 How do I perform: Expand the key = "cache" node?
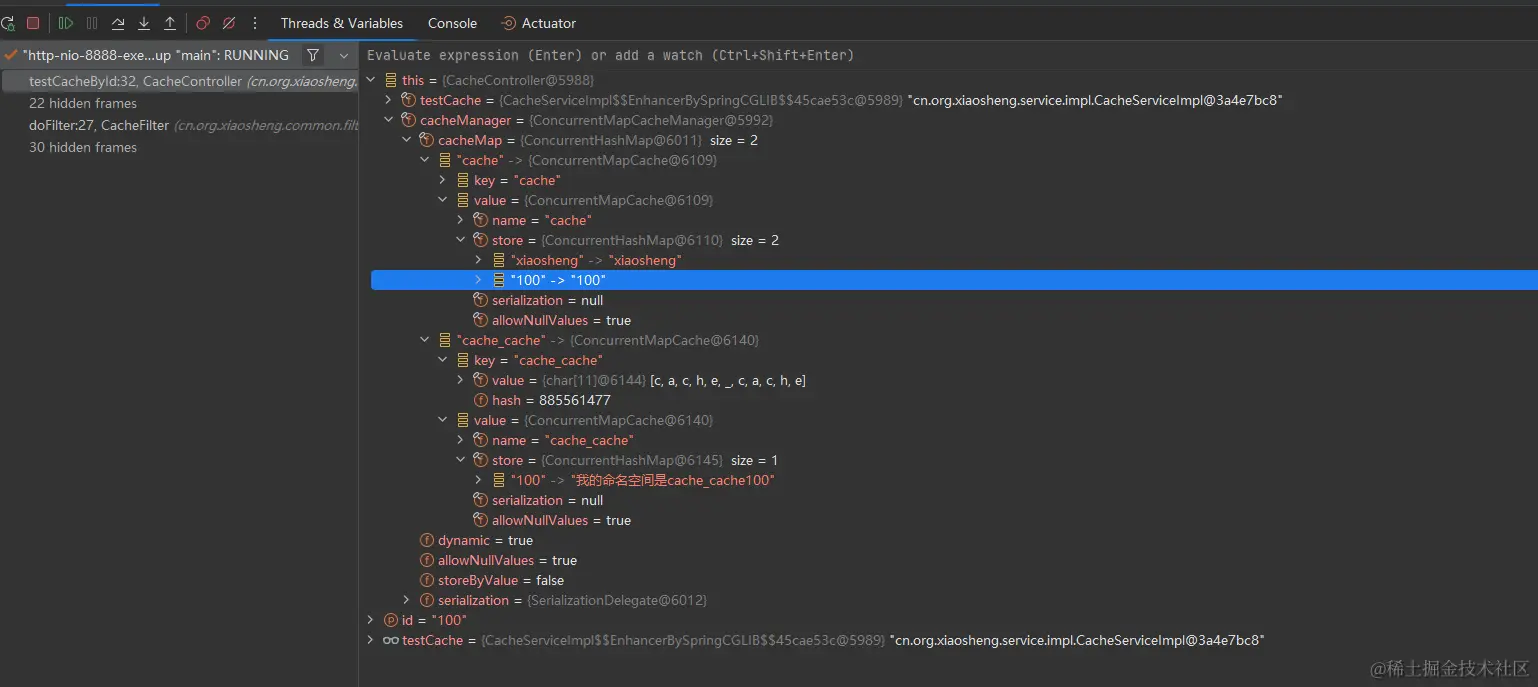[443, 180]
